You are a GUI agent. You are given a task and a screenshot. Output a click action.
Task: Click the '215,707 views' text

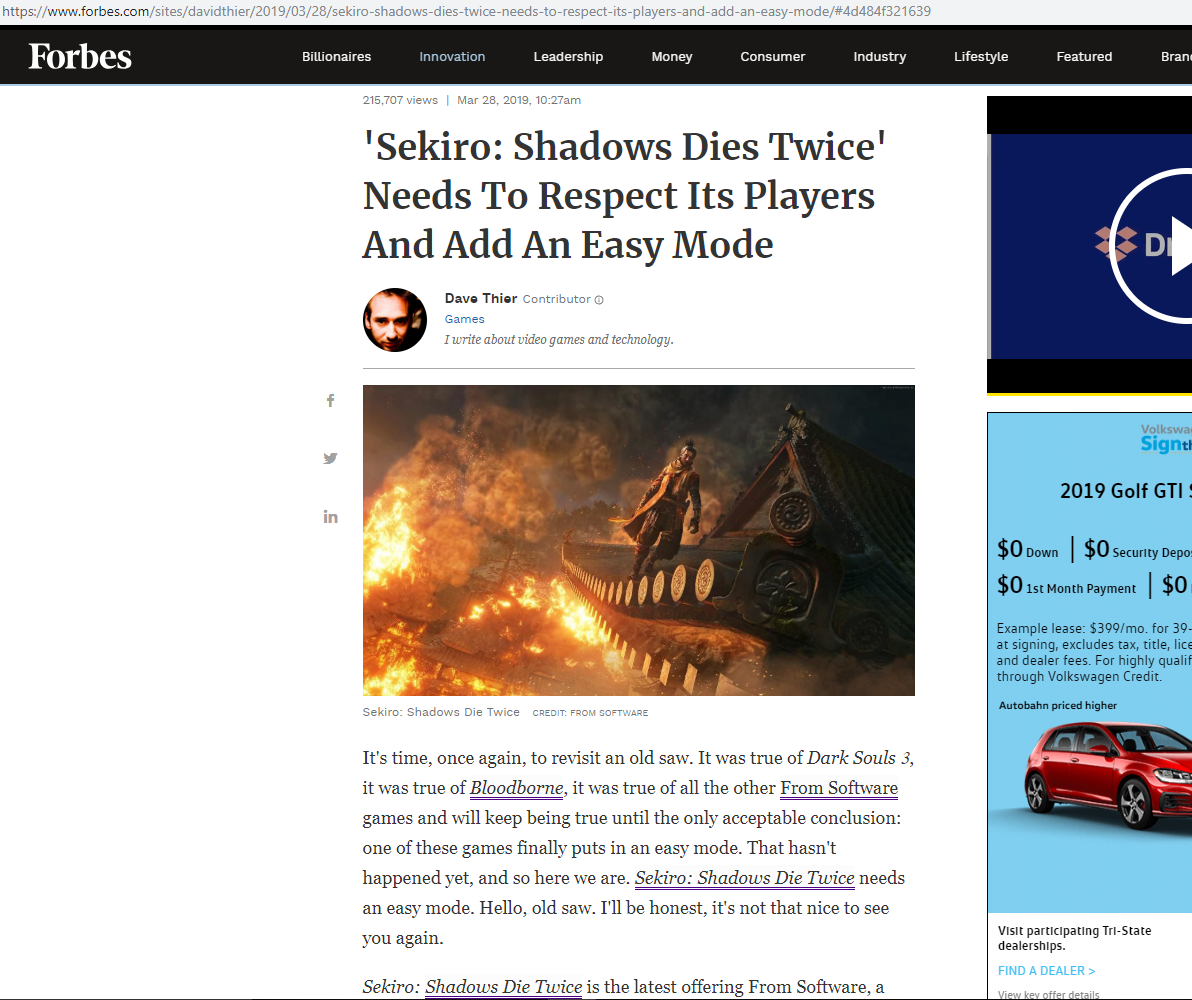coord(400,100)
